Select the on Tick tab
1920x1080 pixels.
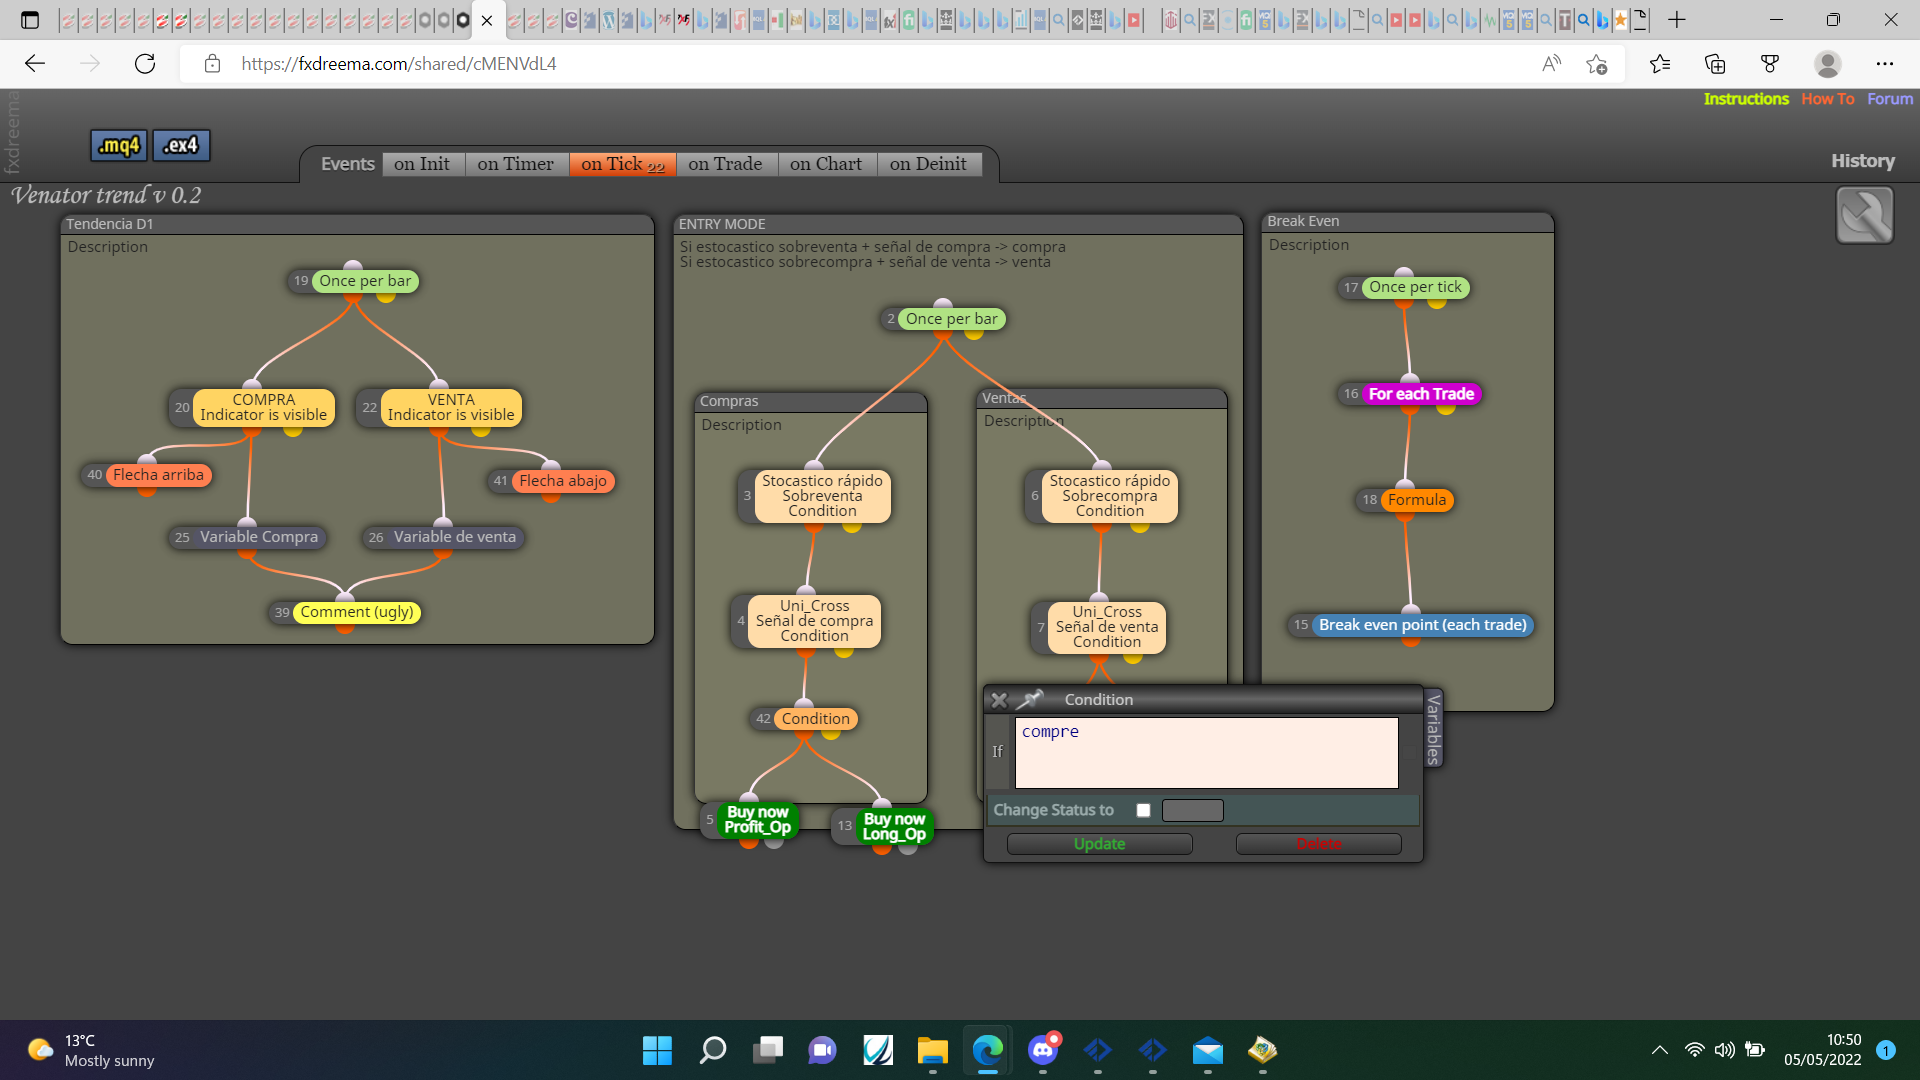(x=622, y=164)
